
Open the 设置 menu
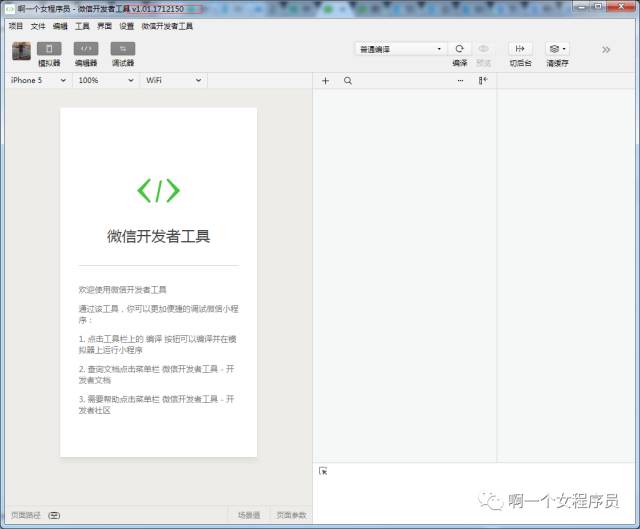127,26
